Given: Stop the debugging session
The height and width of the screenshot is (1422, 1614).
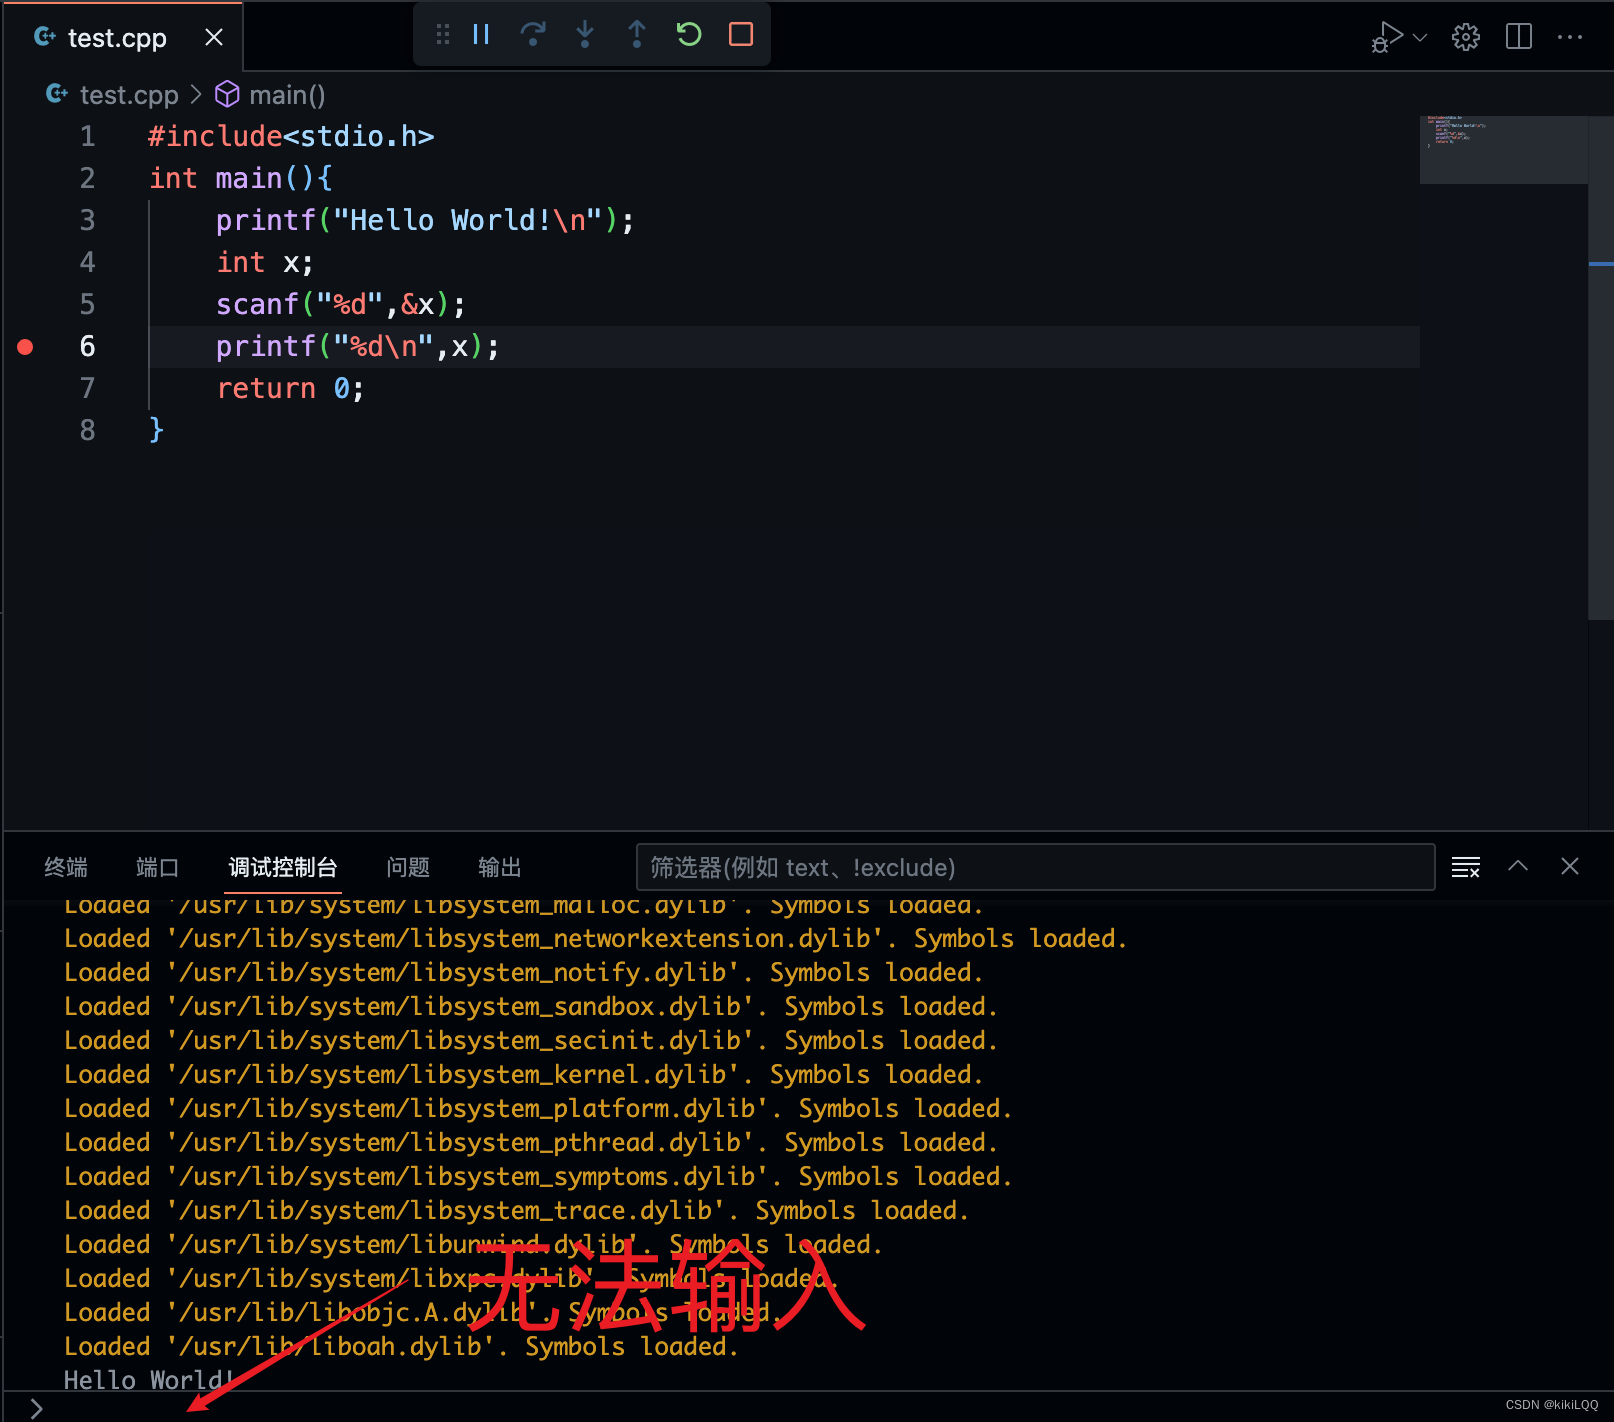Looking at the screenshot, I should [x=741, y=35].
